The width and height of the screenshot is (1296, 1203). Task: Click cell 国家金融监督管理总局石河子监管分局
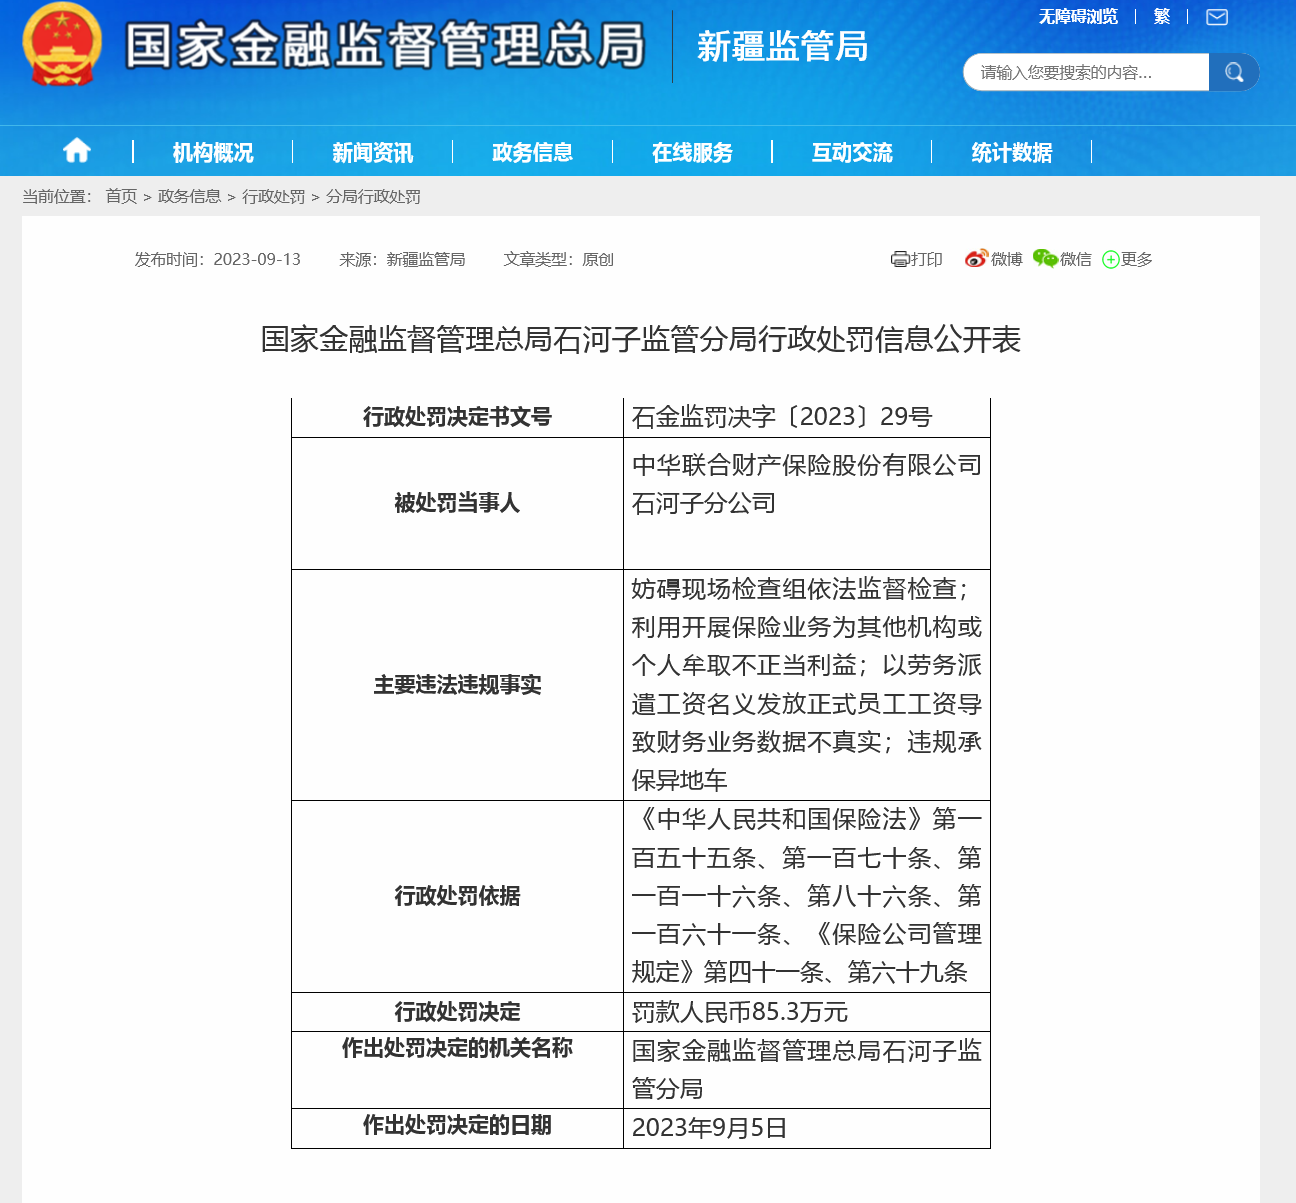[807, 1070]
